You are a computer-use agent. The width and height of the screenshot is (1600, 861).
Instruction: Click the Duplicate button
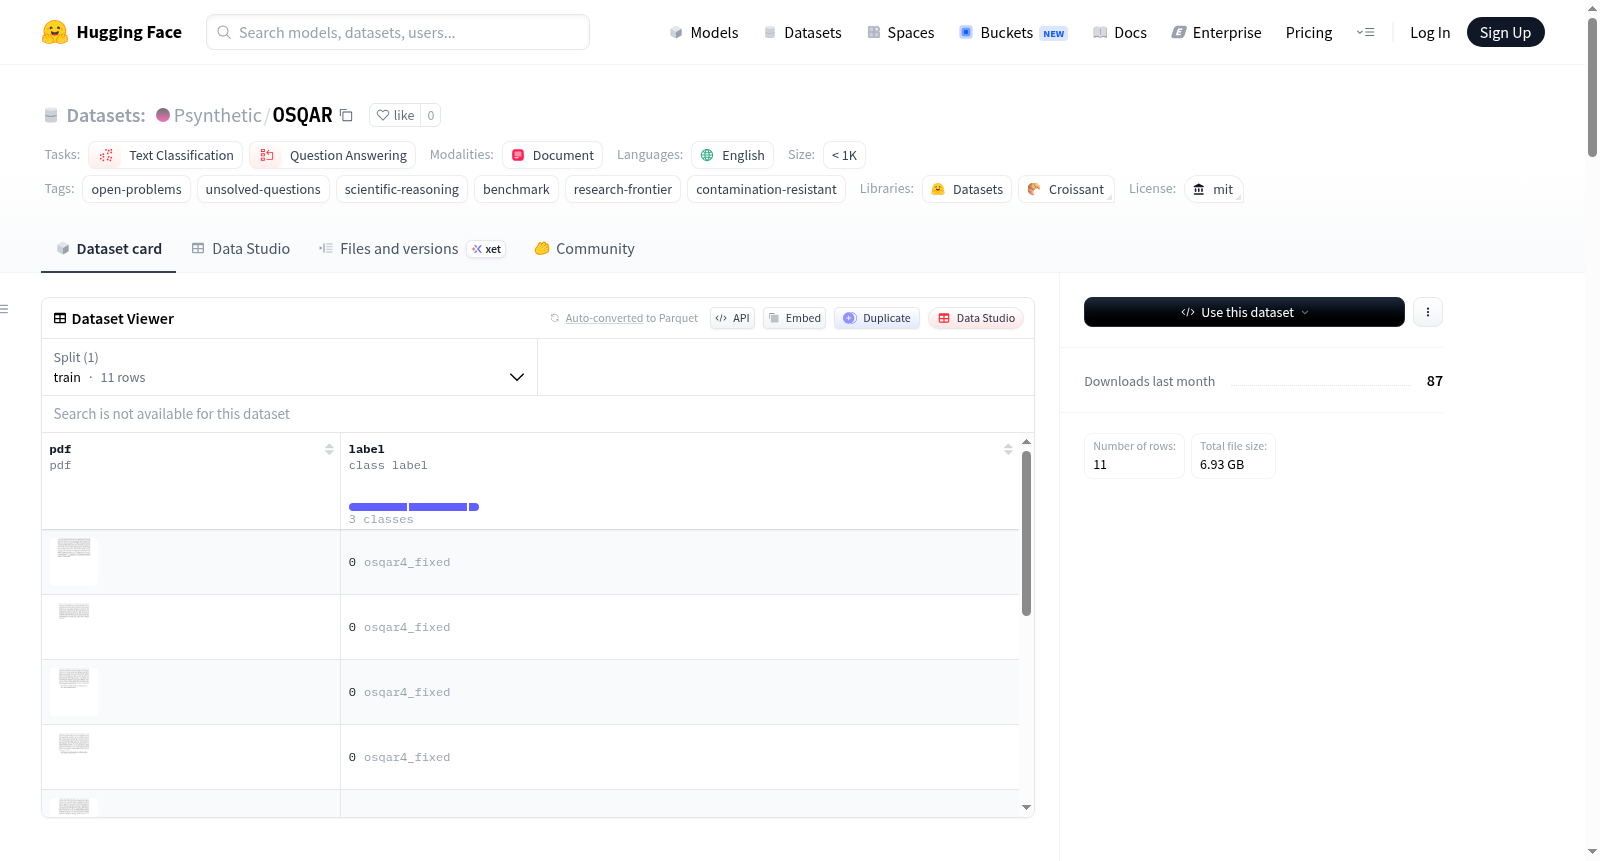(877, 318)
